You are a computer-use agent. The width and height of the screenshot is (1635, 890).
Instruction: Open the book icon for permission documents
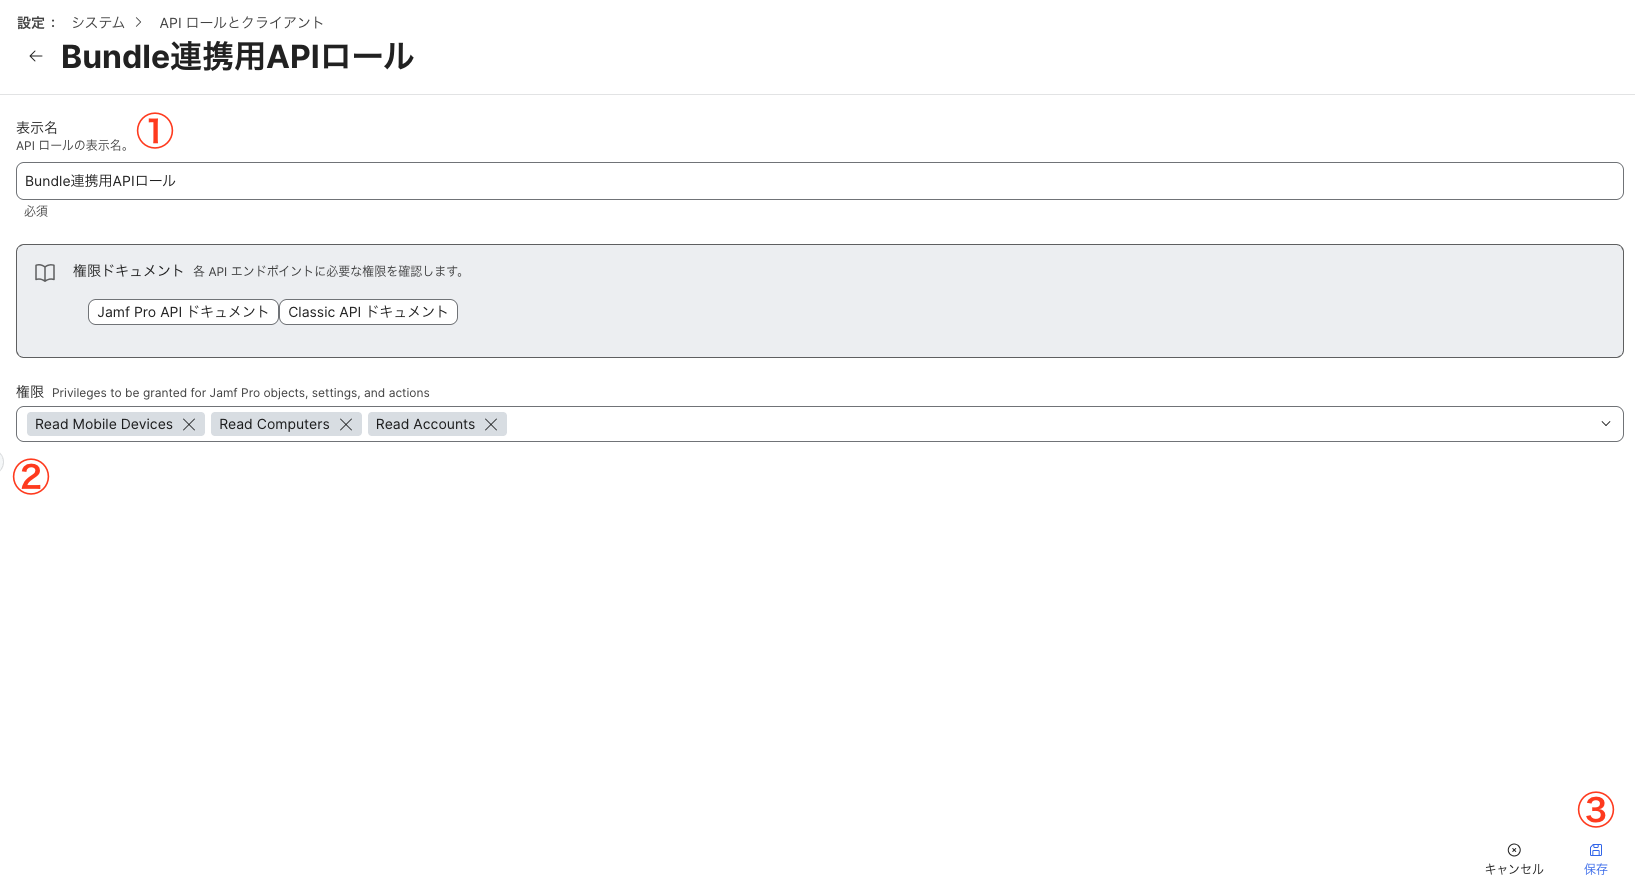click(x=45, y=273)
